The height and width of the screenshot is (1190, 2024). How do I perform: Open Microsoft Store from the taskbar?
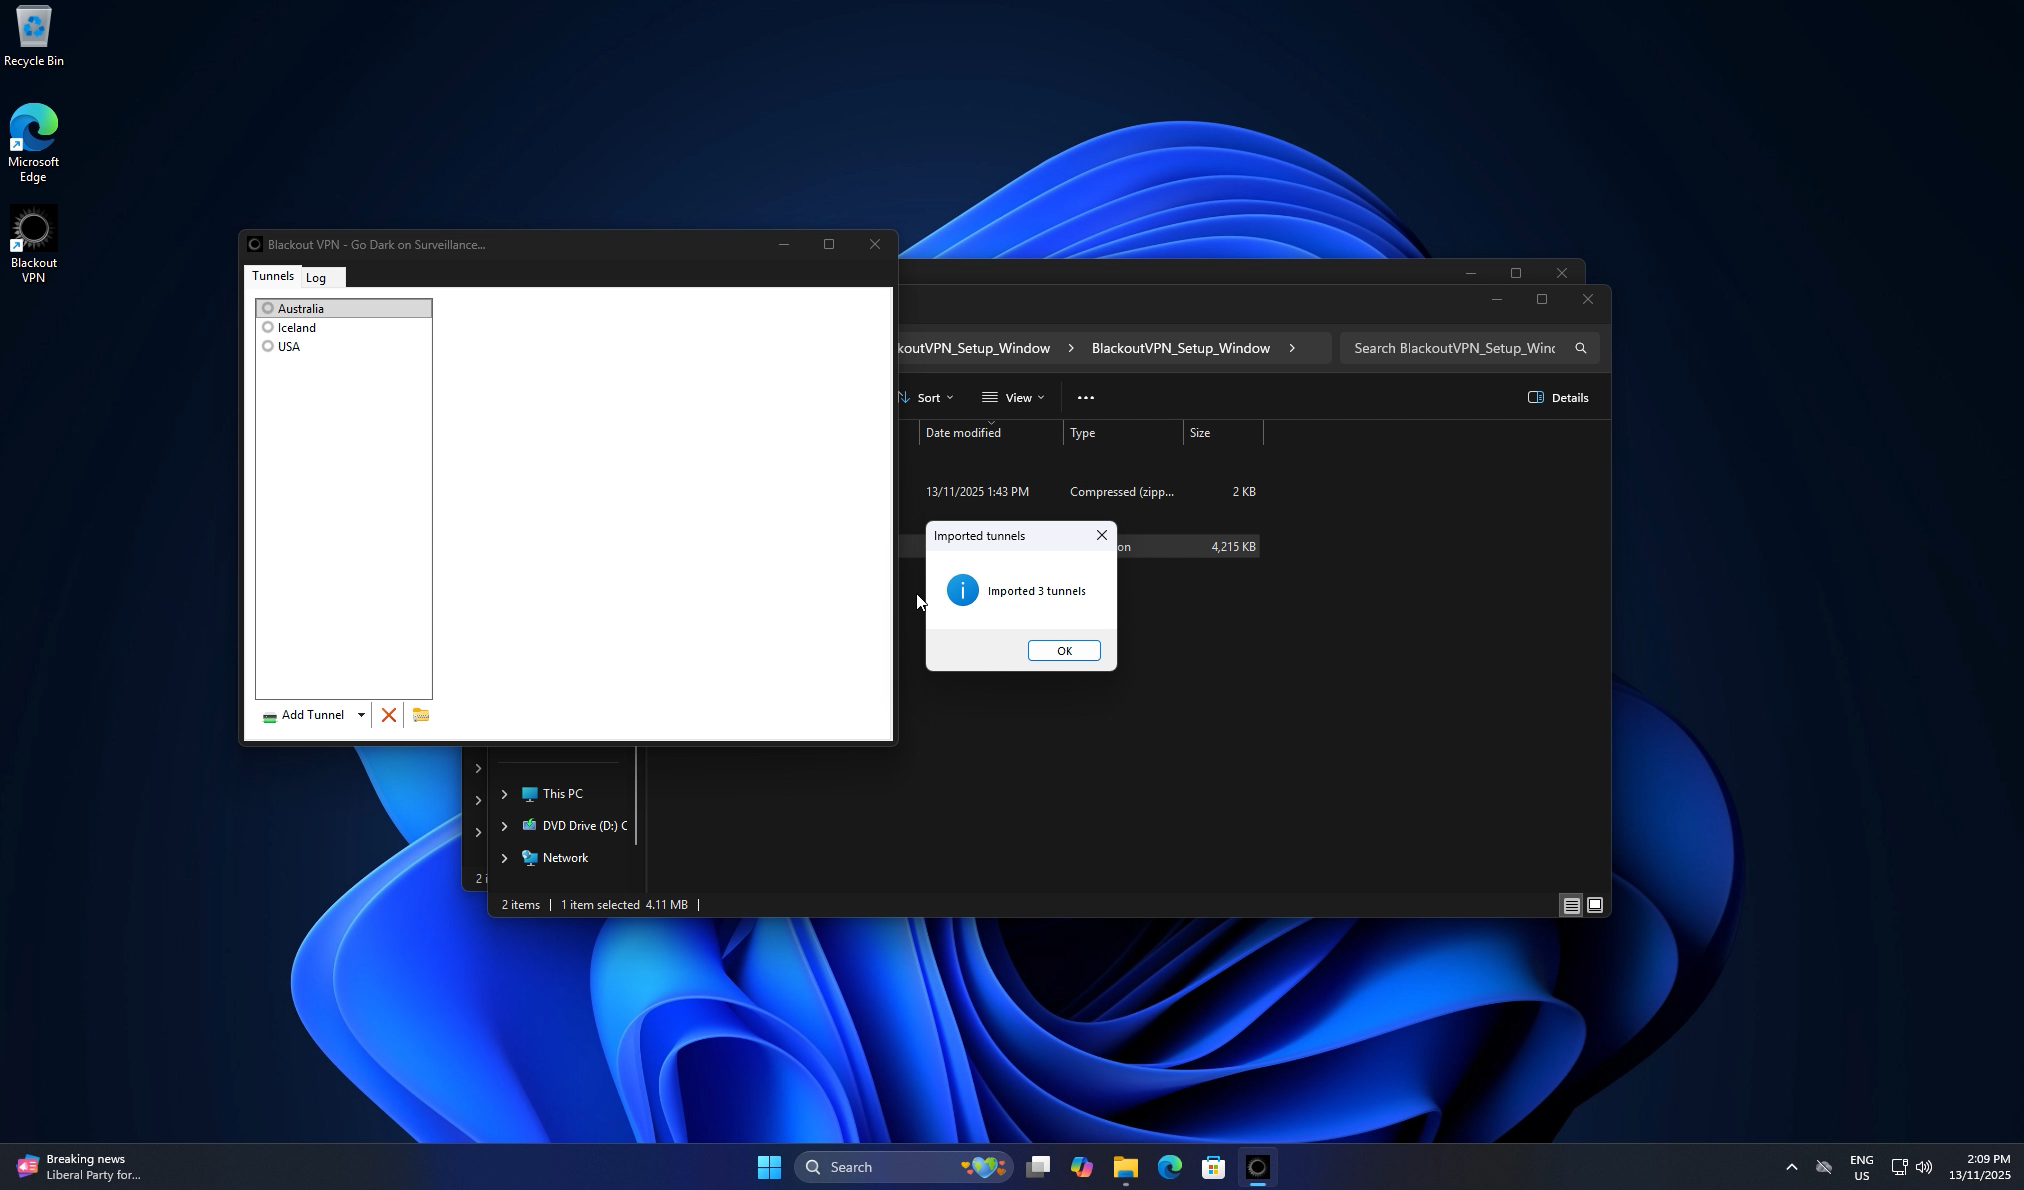coord(1212,1166)
